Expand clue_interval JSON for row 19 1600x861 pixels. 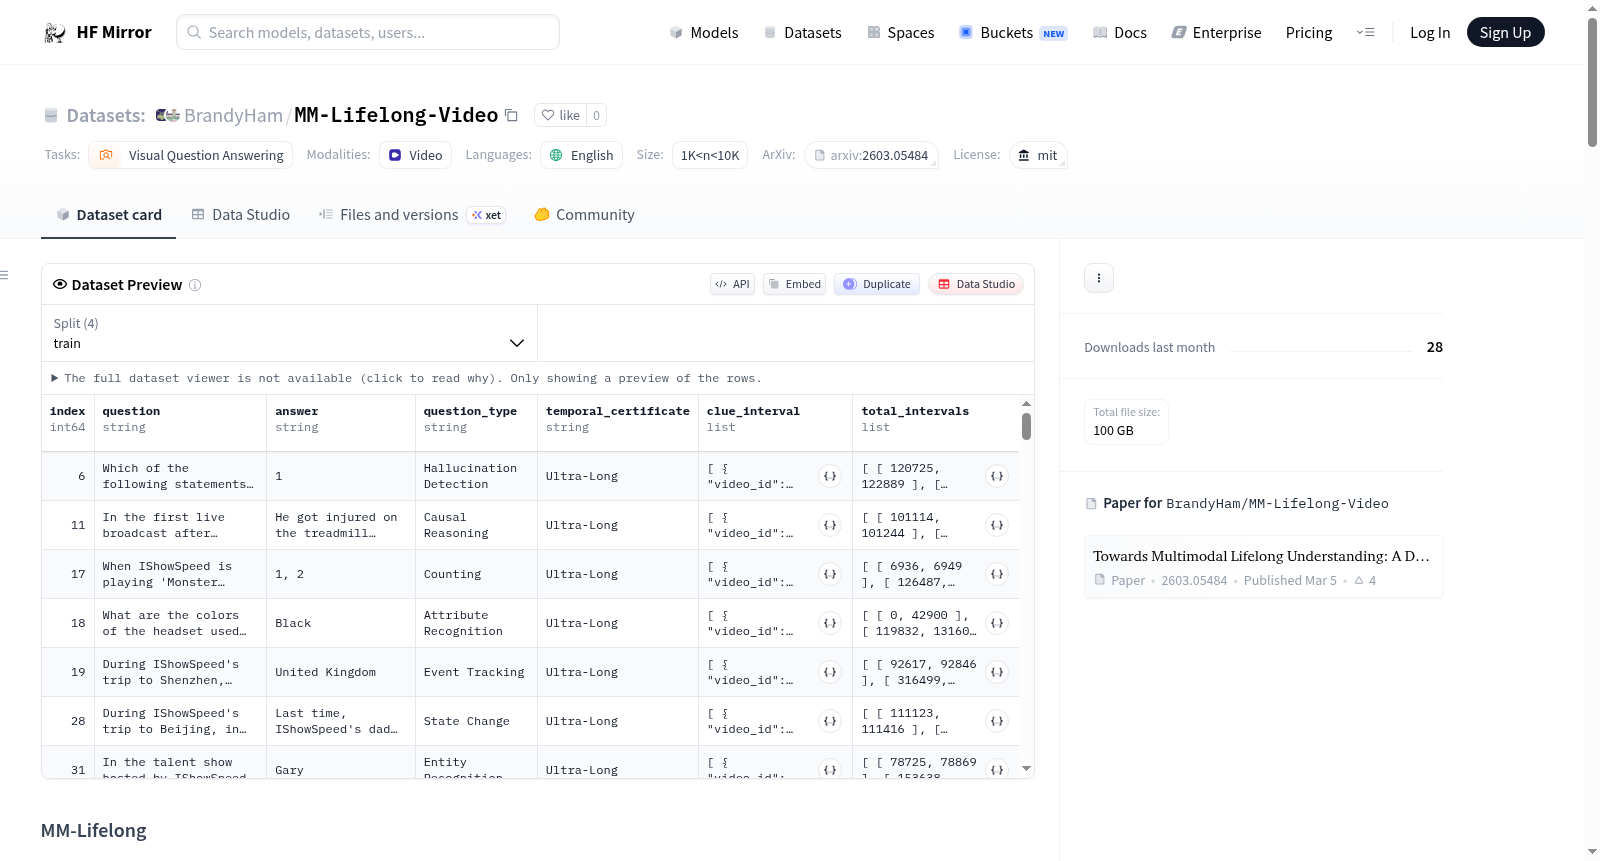830,672
